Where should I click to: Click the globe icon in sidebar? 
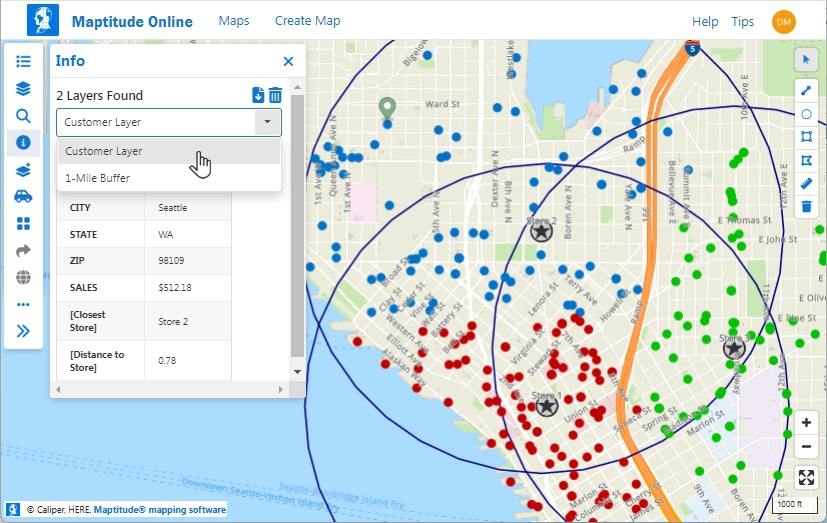tap(23, 277)
